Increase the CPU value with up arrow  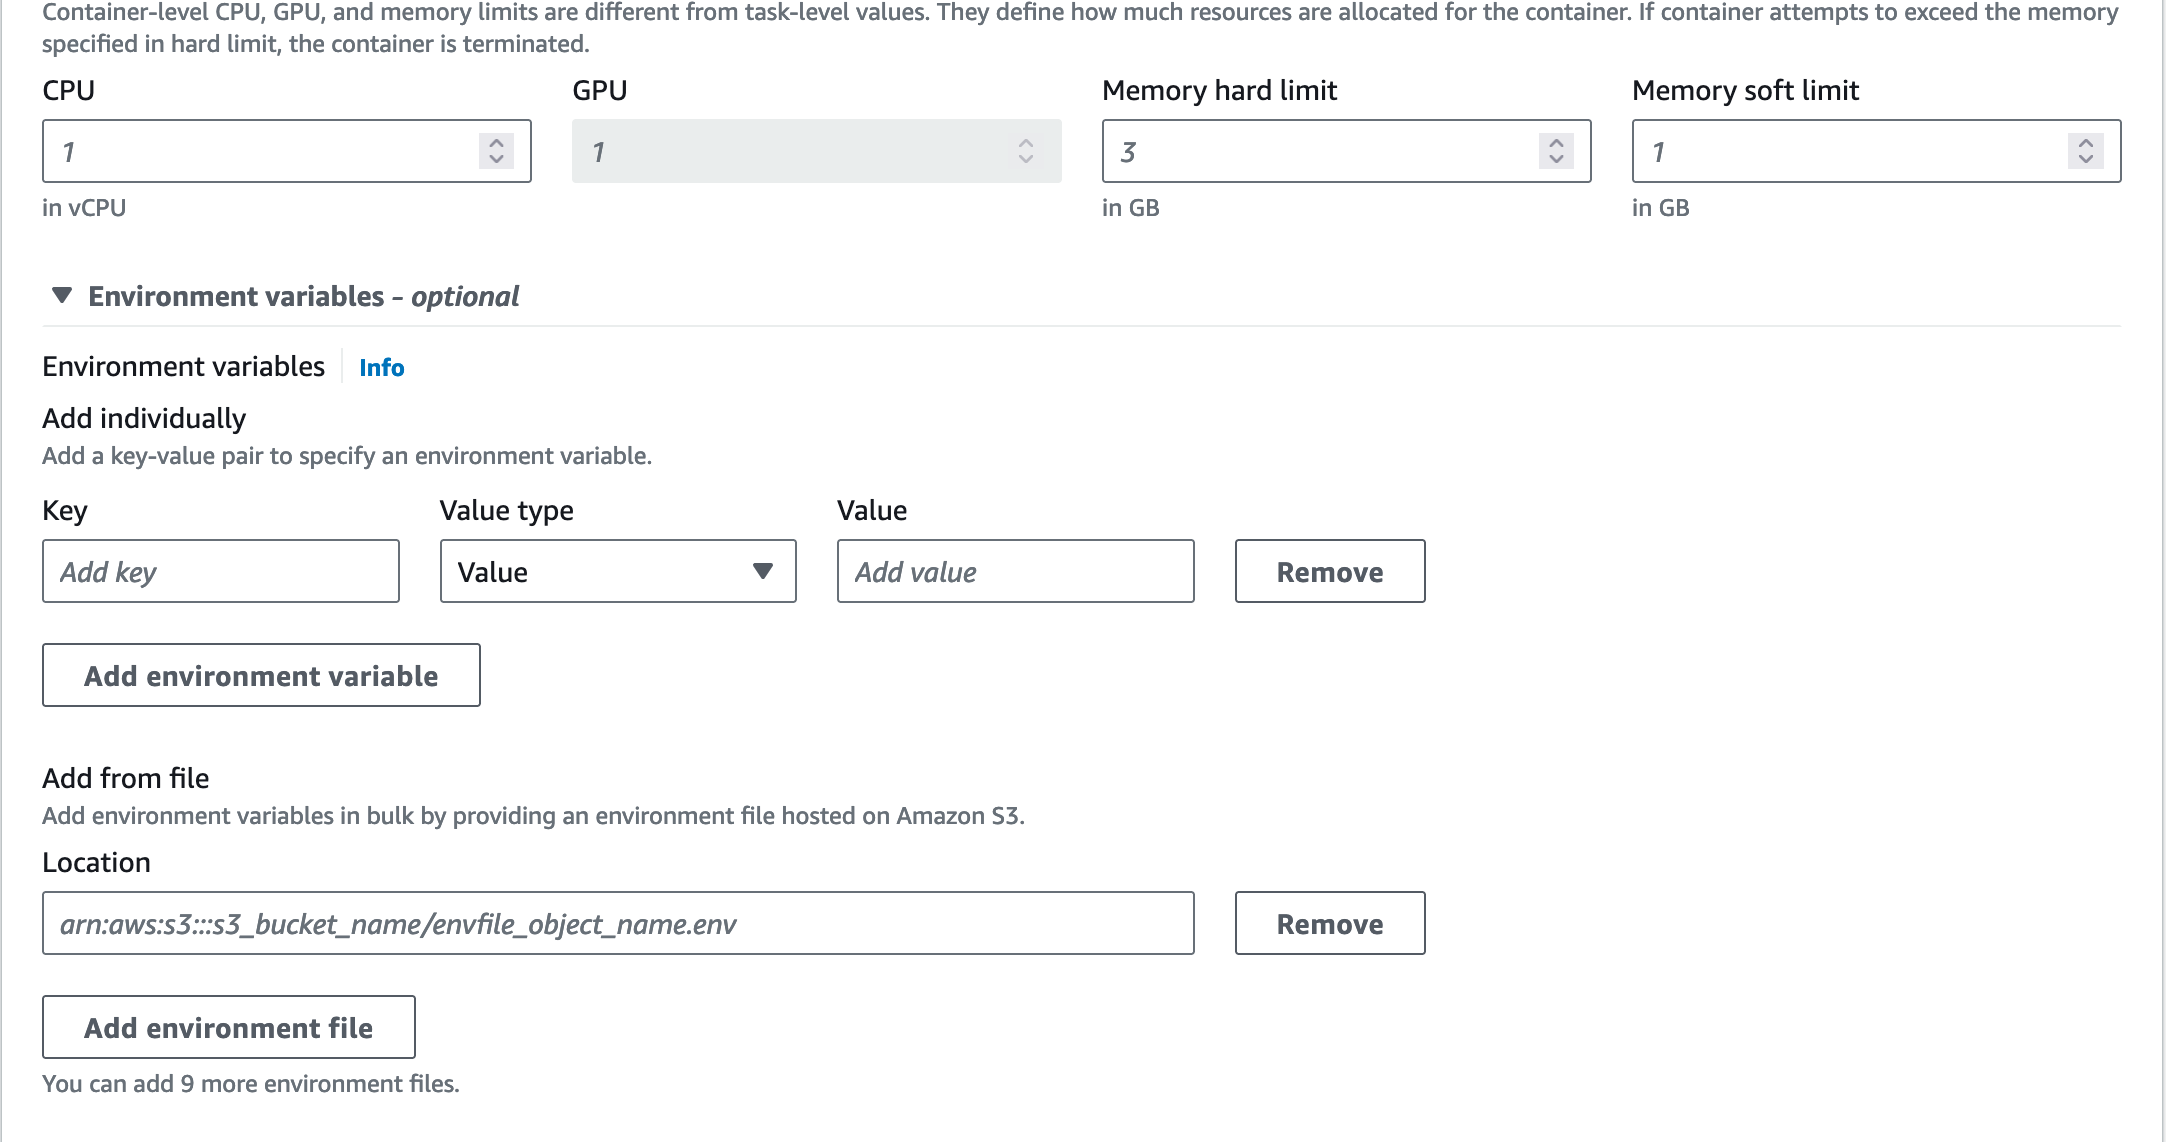tap(496, 142)
